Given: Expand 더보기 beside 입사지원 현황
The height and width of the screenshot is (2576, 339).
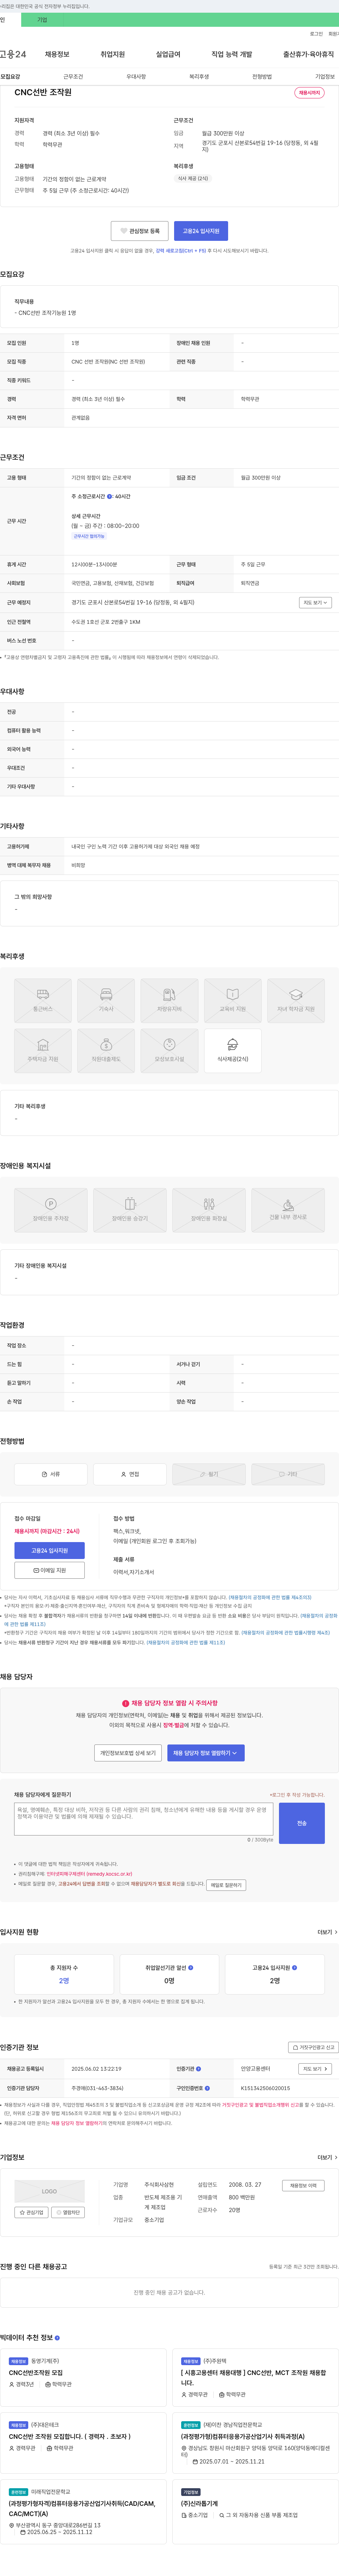Looking at the screenshot, I should click(327, 1932).
